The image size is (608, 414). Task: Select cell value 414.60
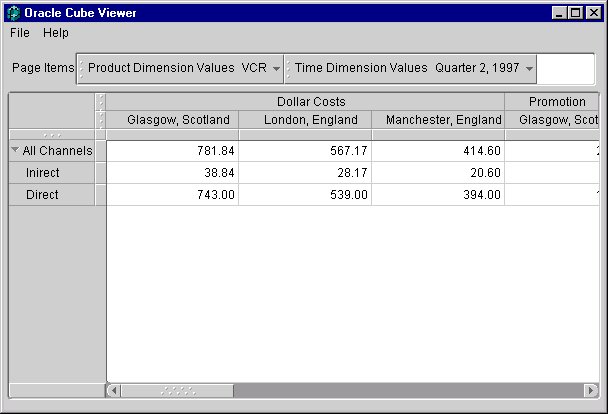pos(438,151)
